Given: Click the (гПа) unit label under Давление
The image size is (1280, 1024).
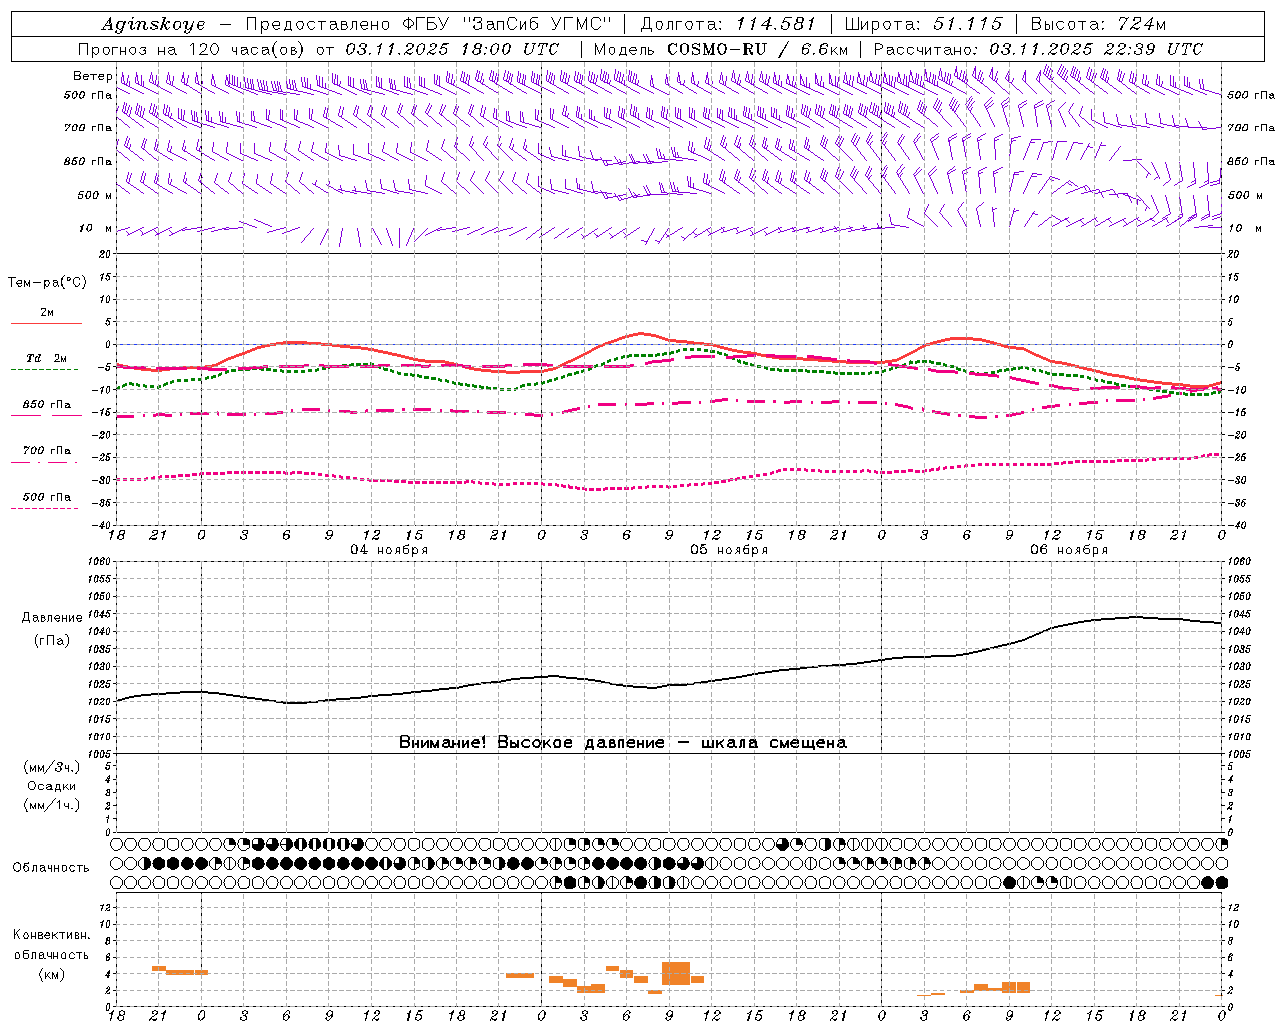Looking at the screenshot, I should (x=52, y=641).
